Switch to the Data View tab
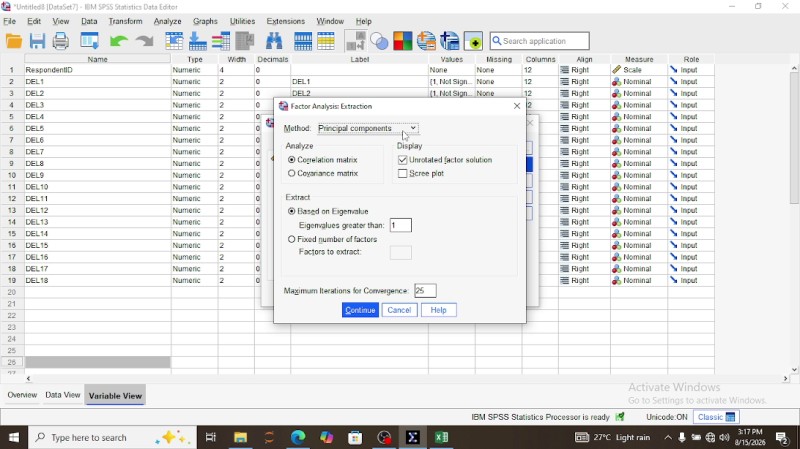Viewport: 800px width, 449px height. [x=63, y=395]
